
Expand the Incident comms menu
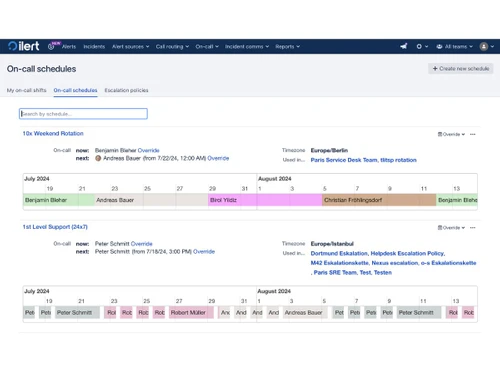(247, 47)
